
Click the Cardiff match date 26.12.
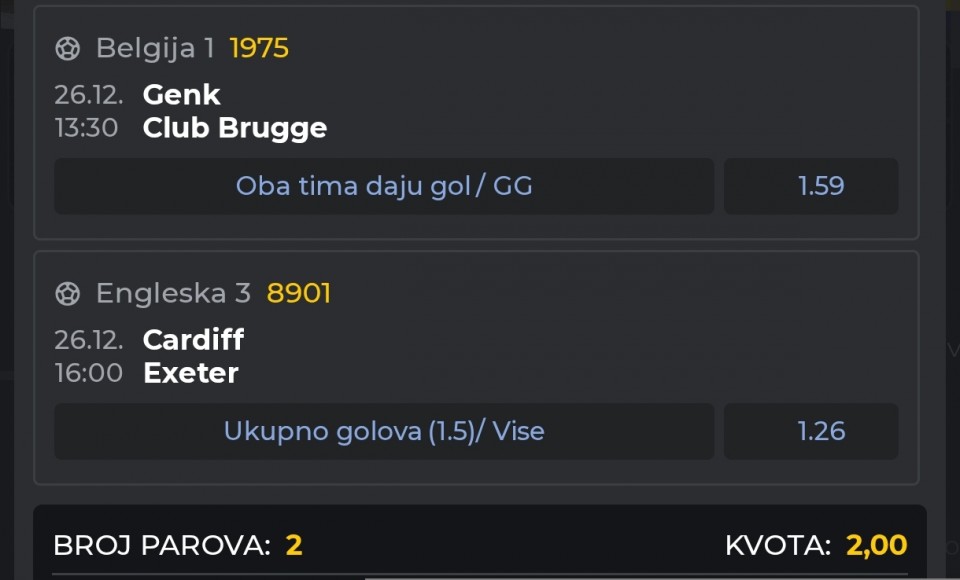(x=89, y=340)
